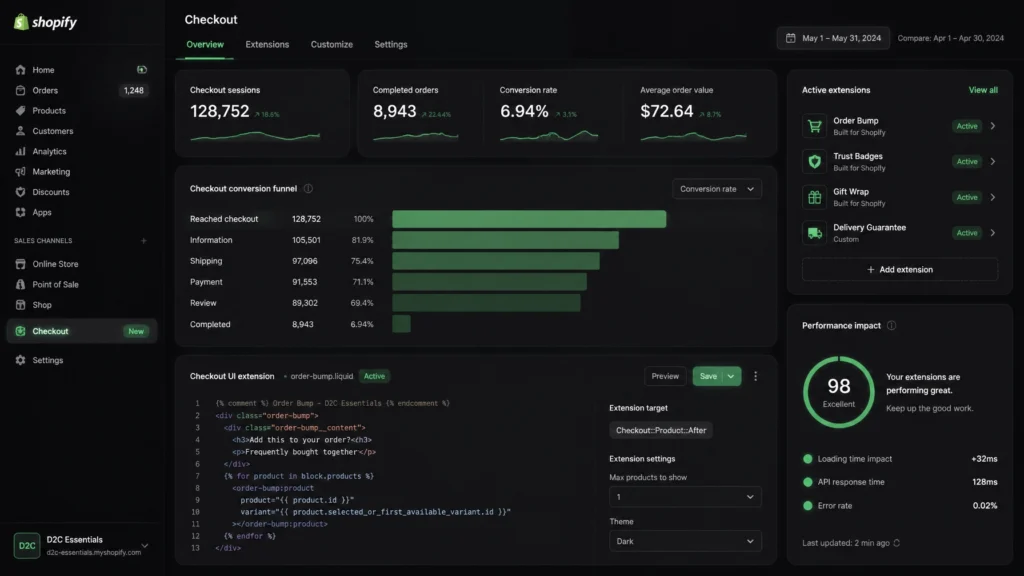Click Delivery Guarantee truck icon
The width and height of the screenshot is (1024, 576).
pos(814,232)
